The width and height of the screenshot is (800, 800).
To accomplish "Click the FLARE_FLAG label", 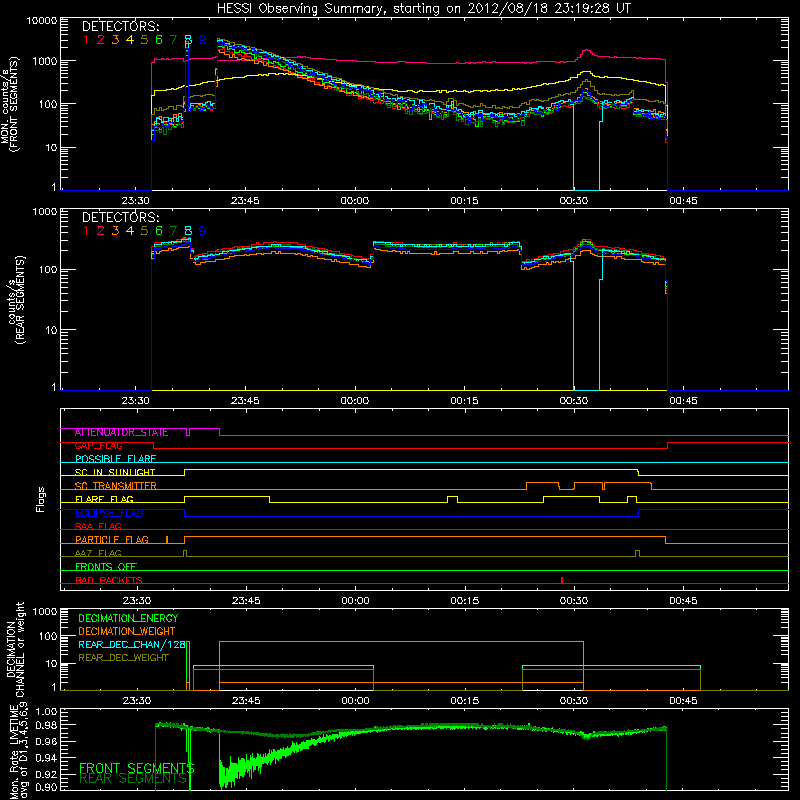I will [x=104, y=499].
